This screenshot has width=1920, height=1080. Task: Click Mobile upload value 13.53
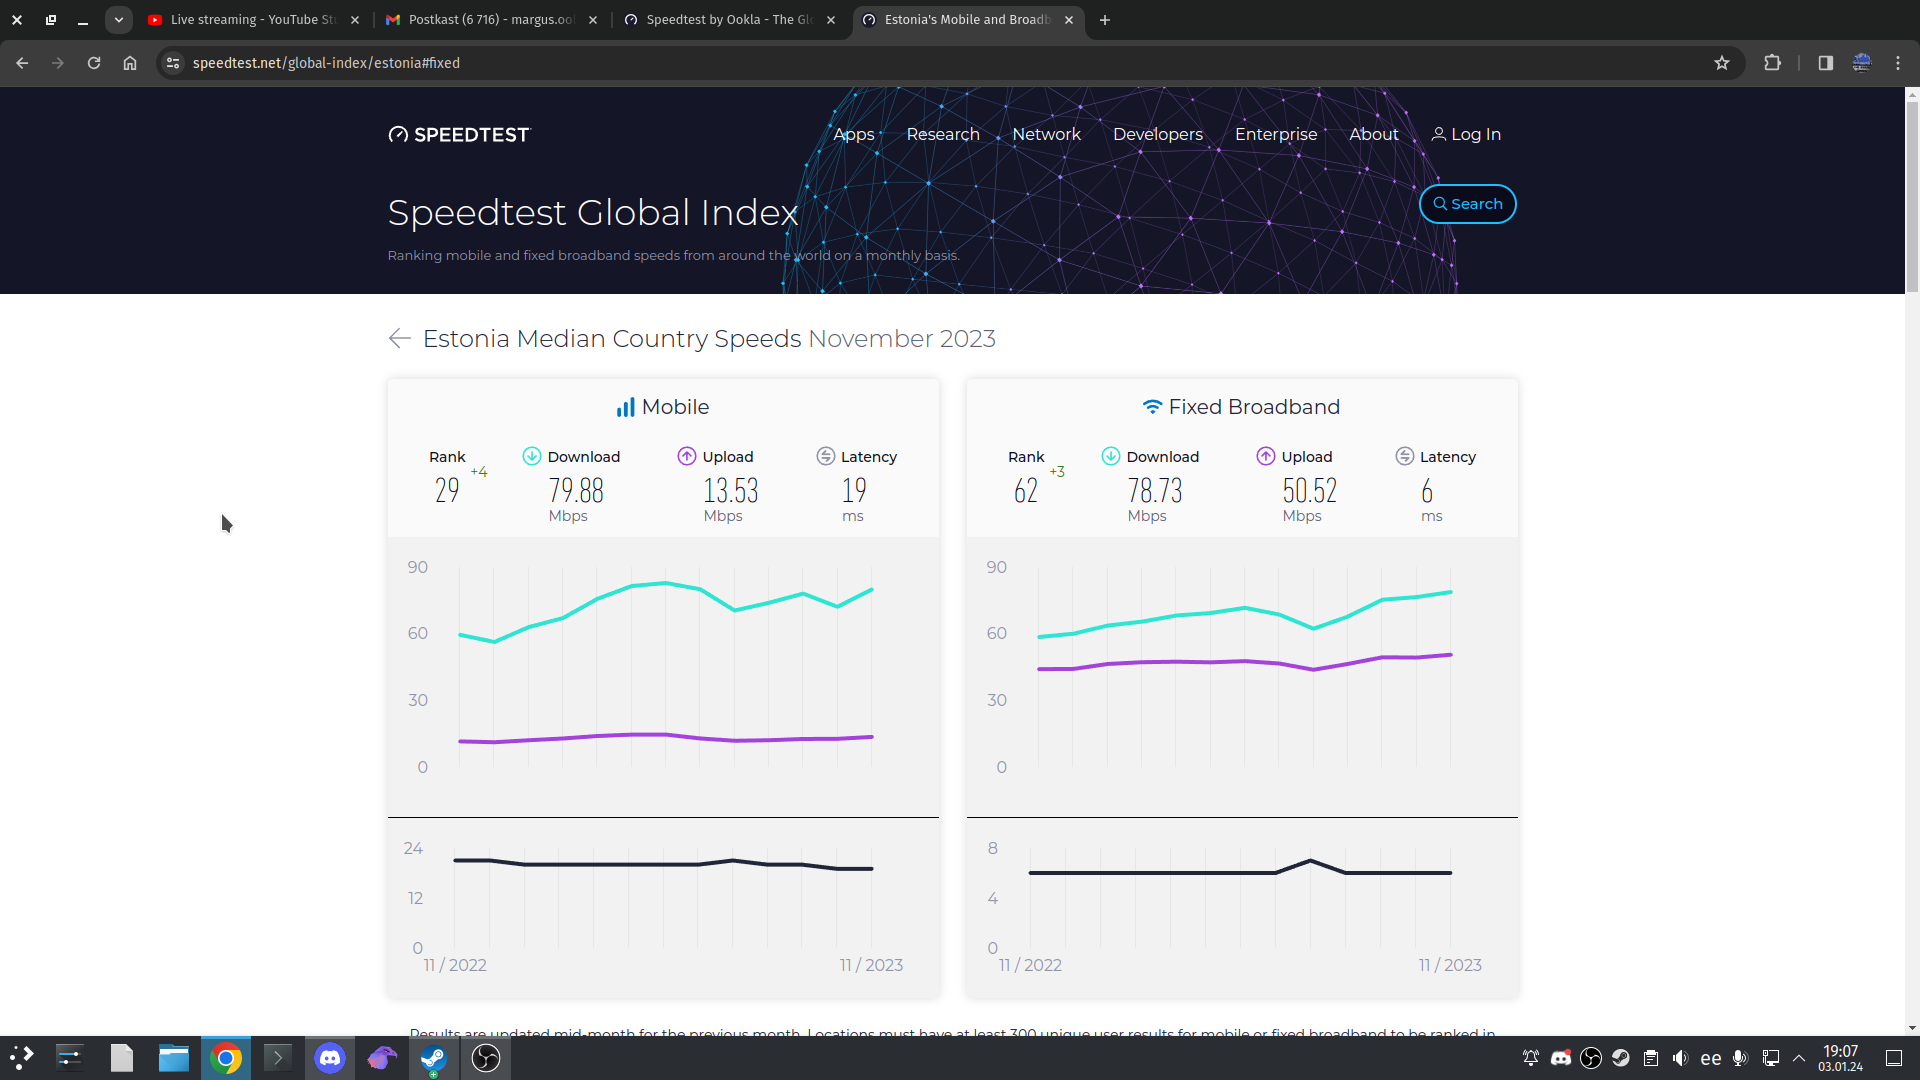731,490
